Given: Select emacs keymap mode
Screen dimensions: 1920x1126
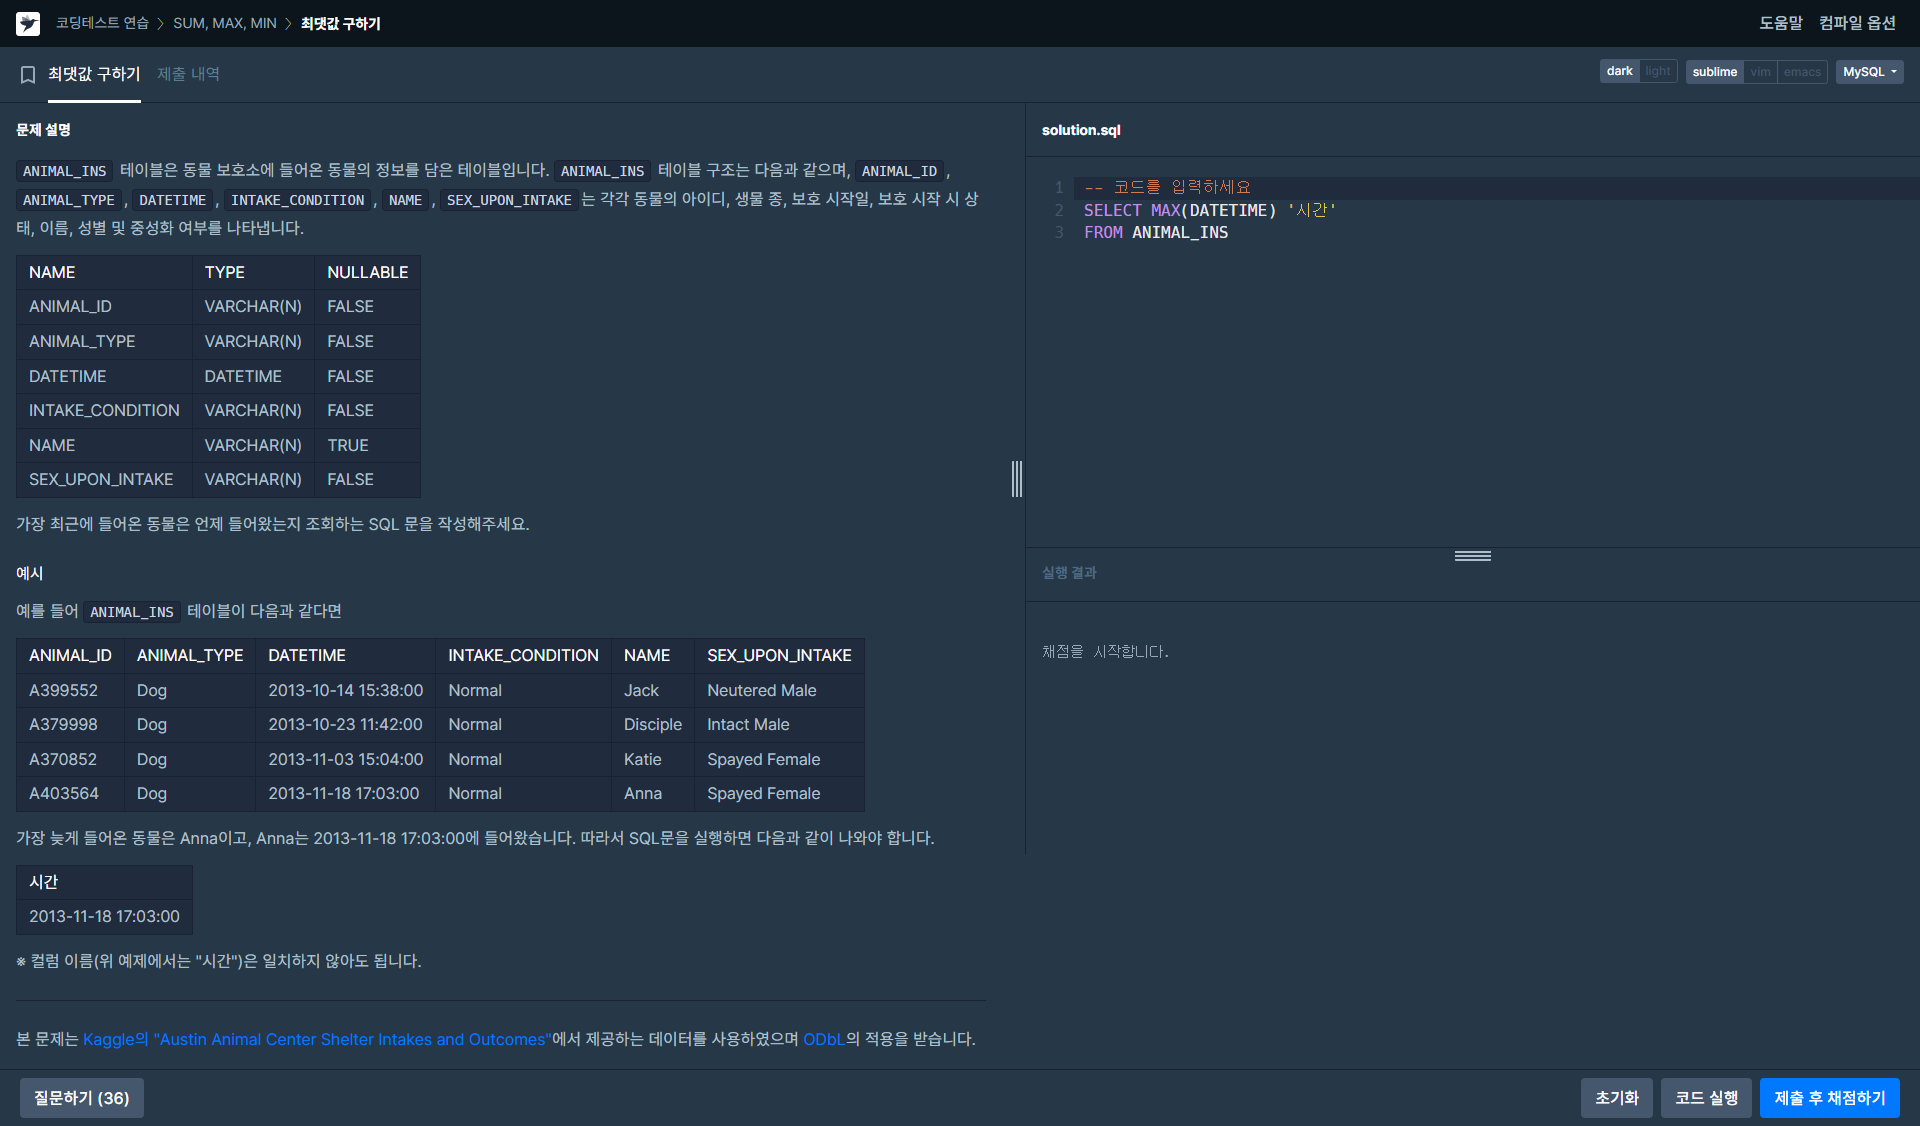Looking at the screenshot, I should (1802, 72).
